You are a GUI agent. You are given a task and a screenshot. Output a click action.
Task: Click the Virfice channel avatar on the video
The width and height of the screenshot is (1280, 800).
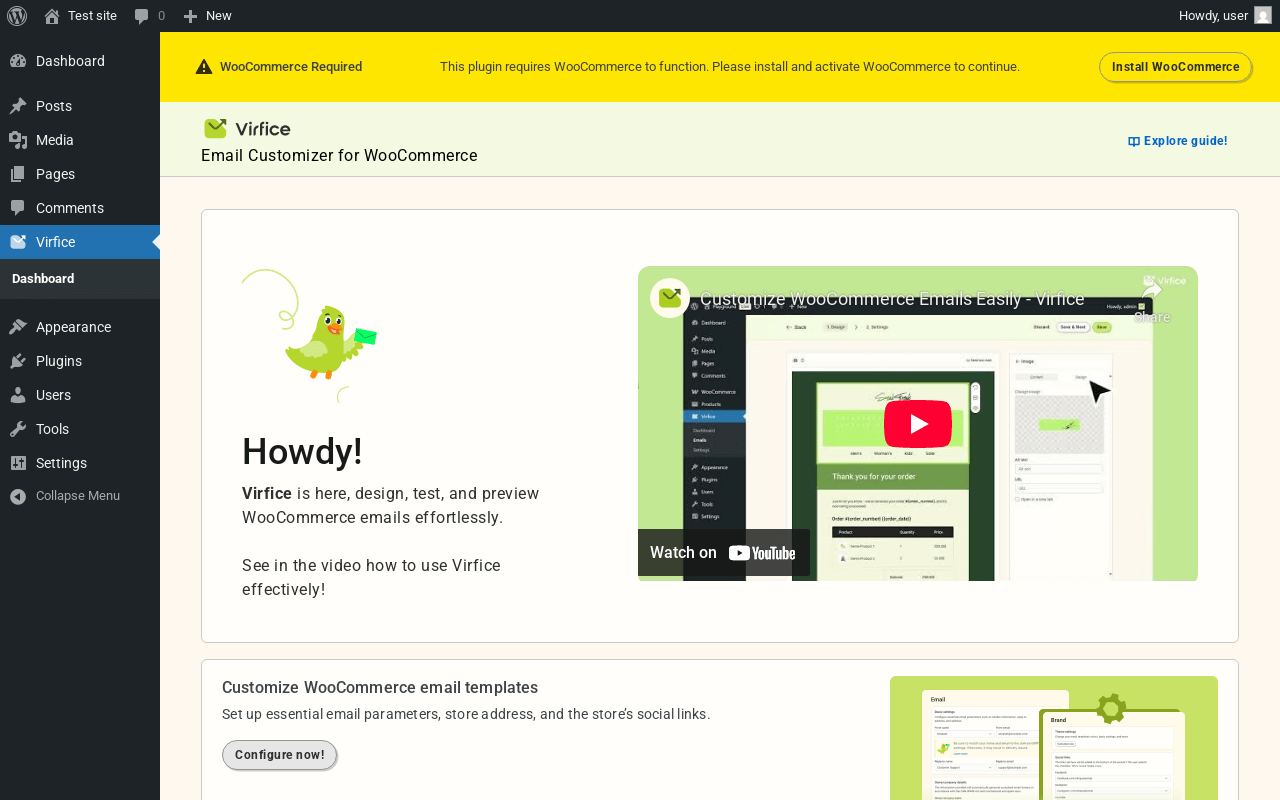click(670, 298)
